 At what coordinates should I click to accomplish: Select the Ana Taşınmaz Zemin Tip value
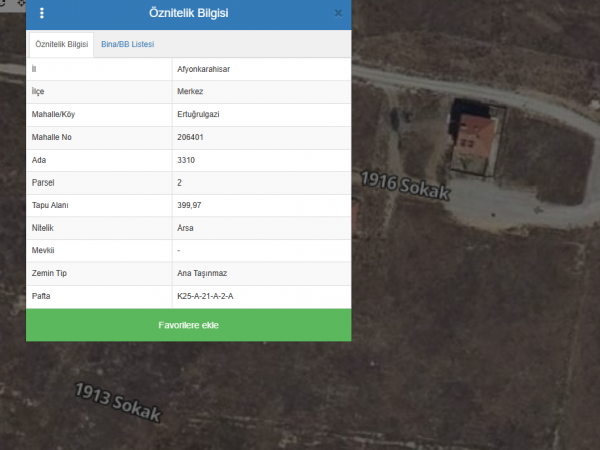pos(202,274)
